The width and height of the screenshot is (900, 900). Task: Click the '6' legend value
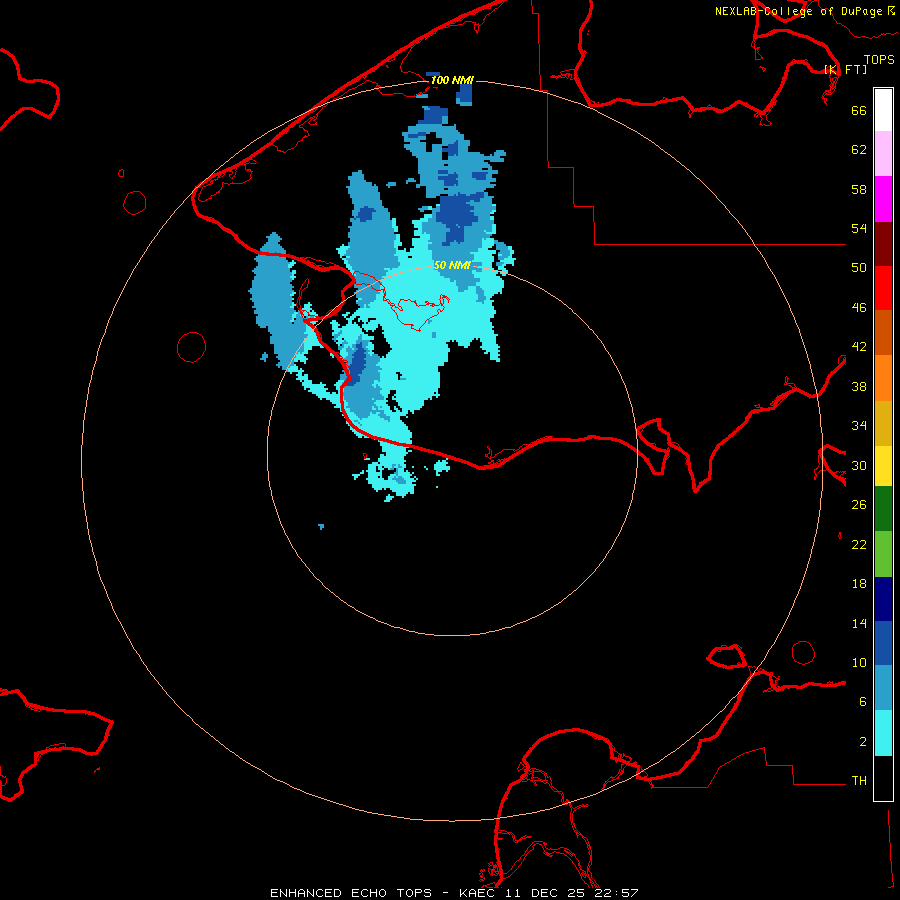863,702
